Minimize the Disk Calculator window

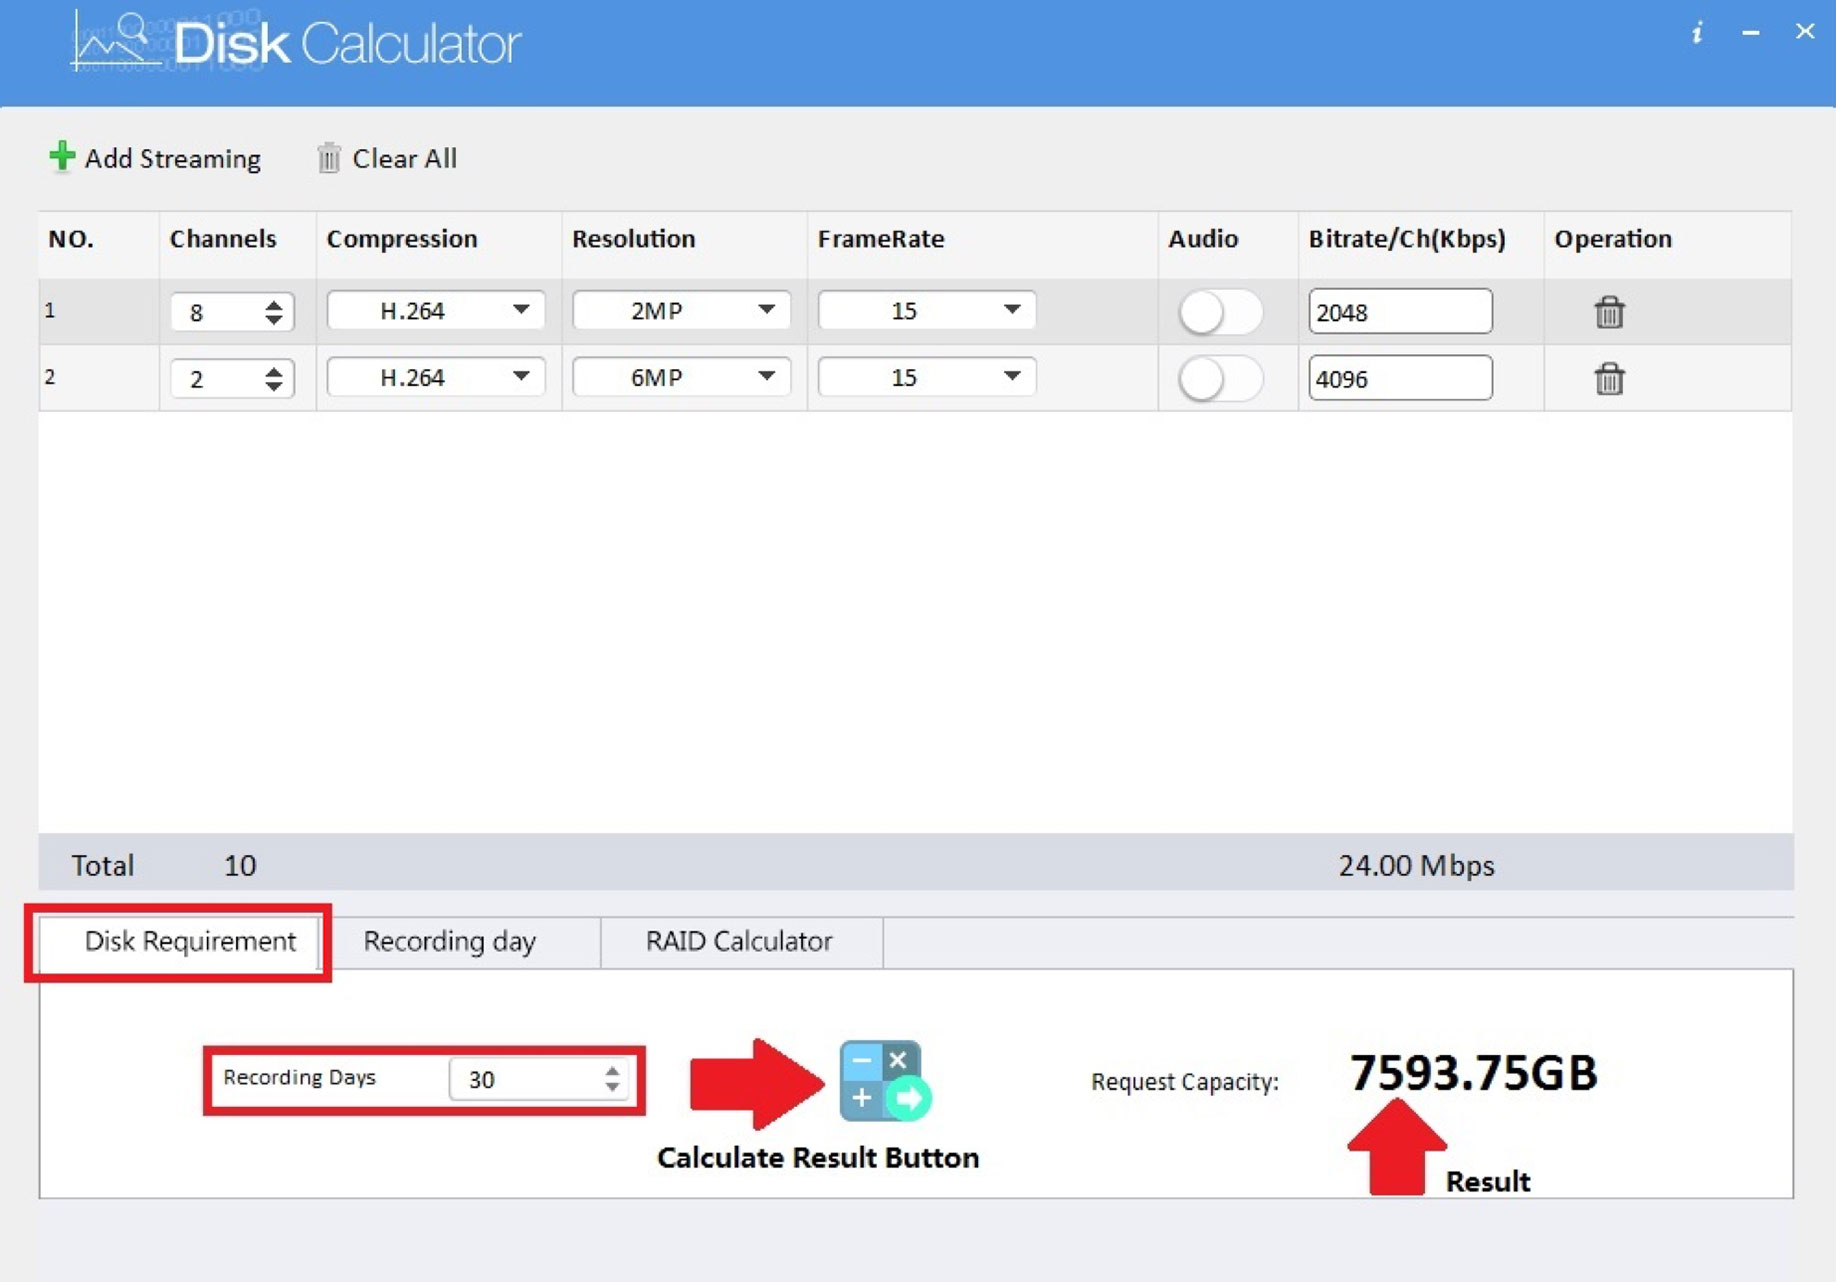click(1750, 33)
